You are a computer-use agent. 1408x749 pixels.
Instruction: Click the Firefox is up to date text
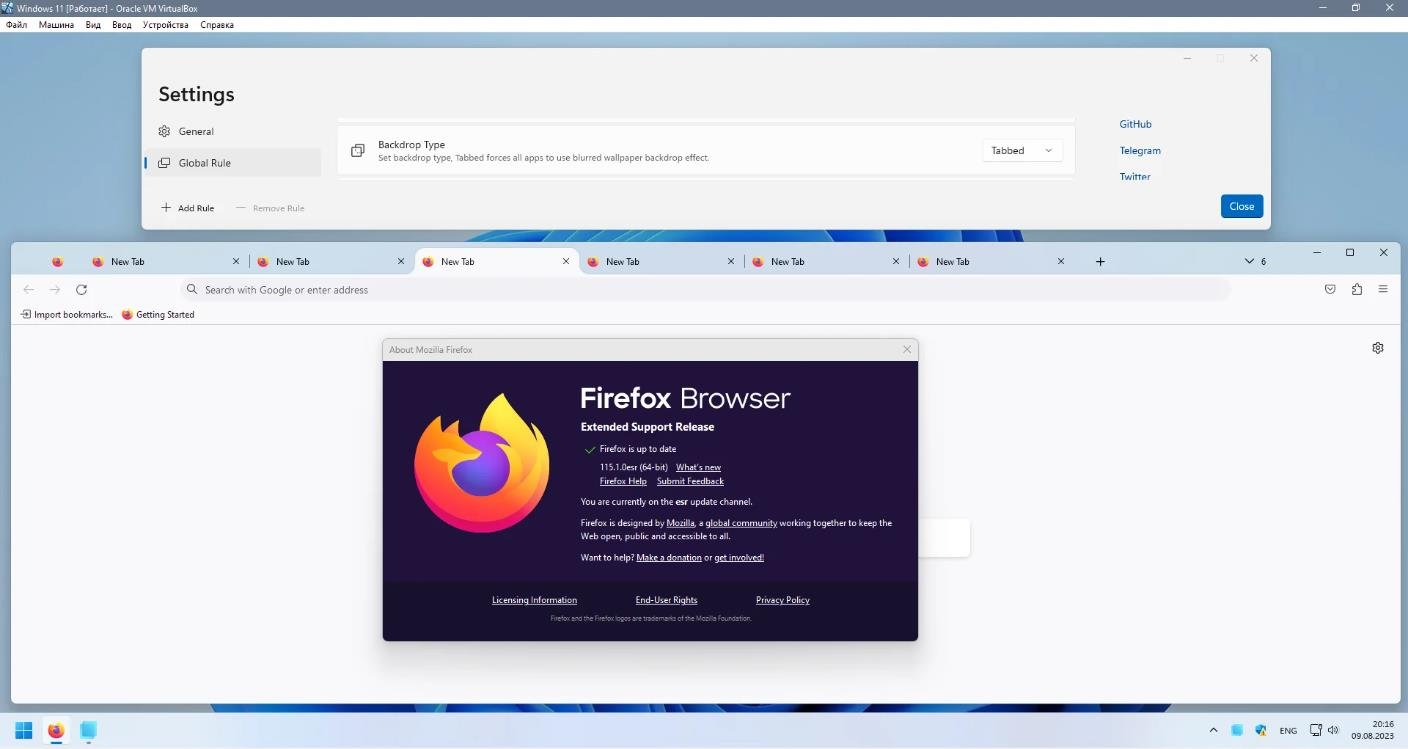(x=638, y=449)
